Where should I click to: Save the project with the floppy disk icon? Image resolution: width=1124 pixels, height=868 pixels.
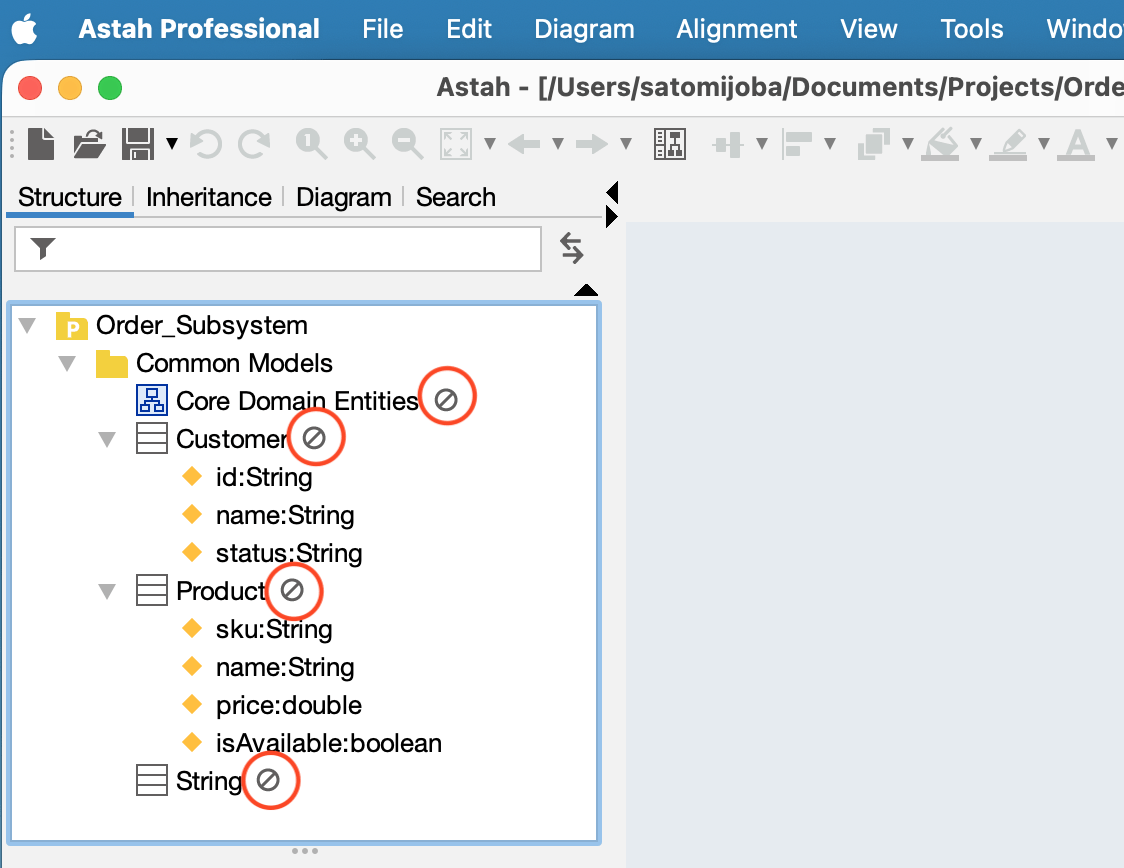[x=138, y=143]
